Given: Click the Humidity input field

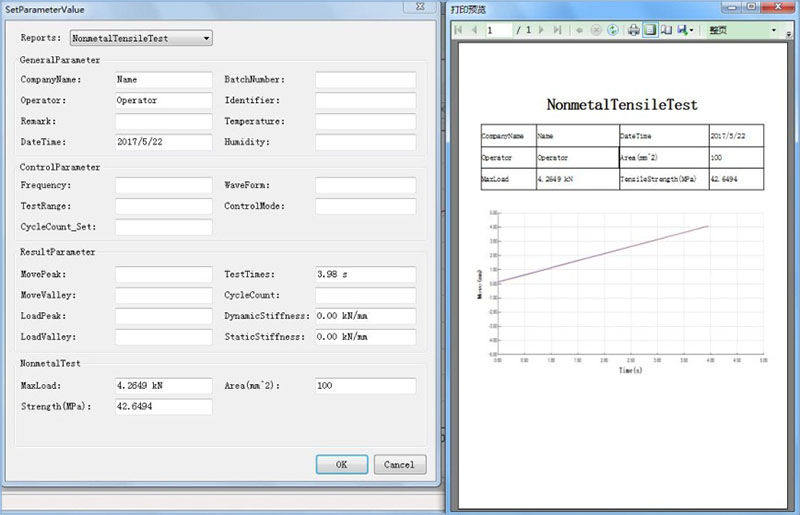Looking at the screenshot, I should click(365, 142).
